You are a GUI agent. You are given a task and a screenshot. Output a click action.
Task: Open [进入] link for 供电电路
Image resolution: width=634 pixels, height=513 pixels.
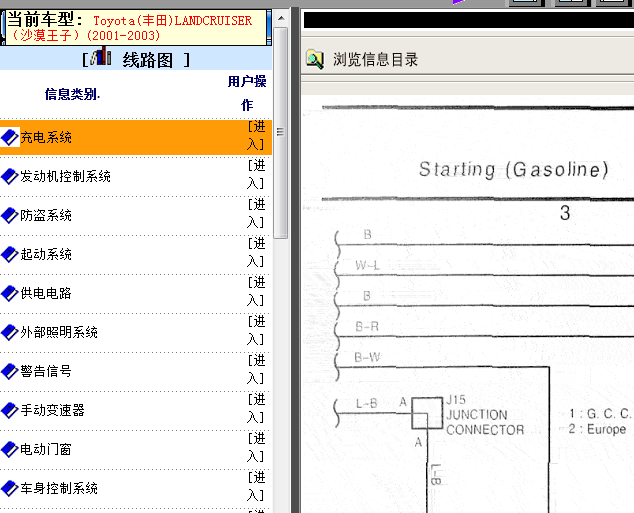point(256,291)
